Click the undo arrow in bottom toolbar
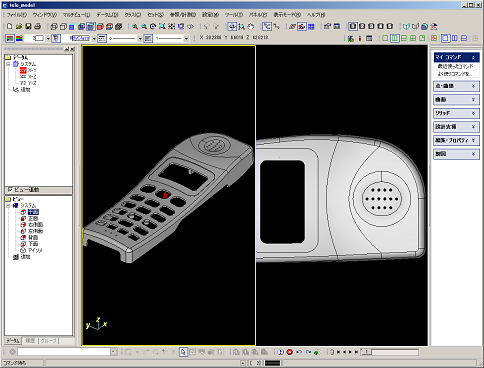Viewport: 484px width, 368px height. coord(299,352)
